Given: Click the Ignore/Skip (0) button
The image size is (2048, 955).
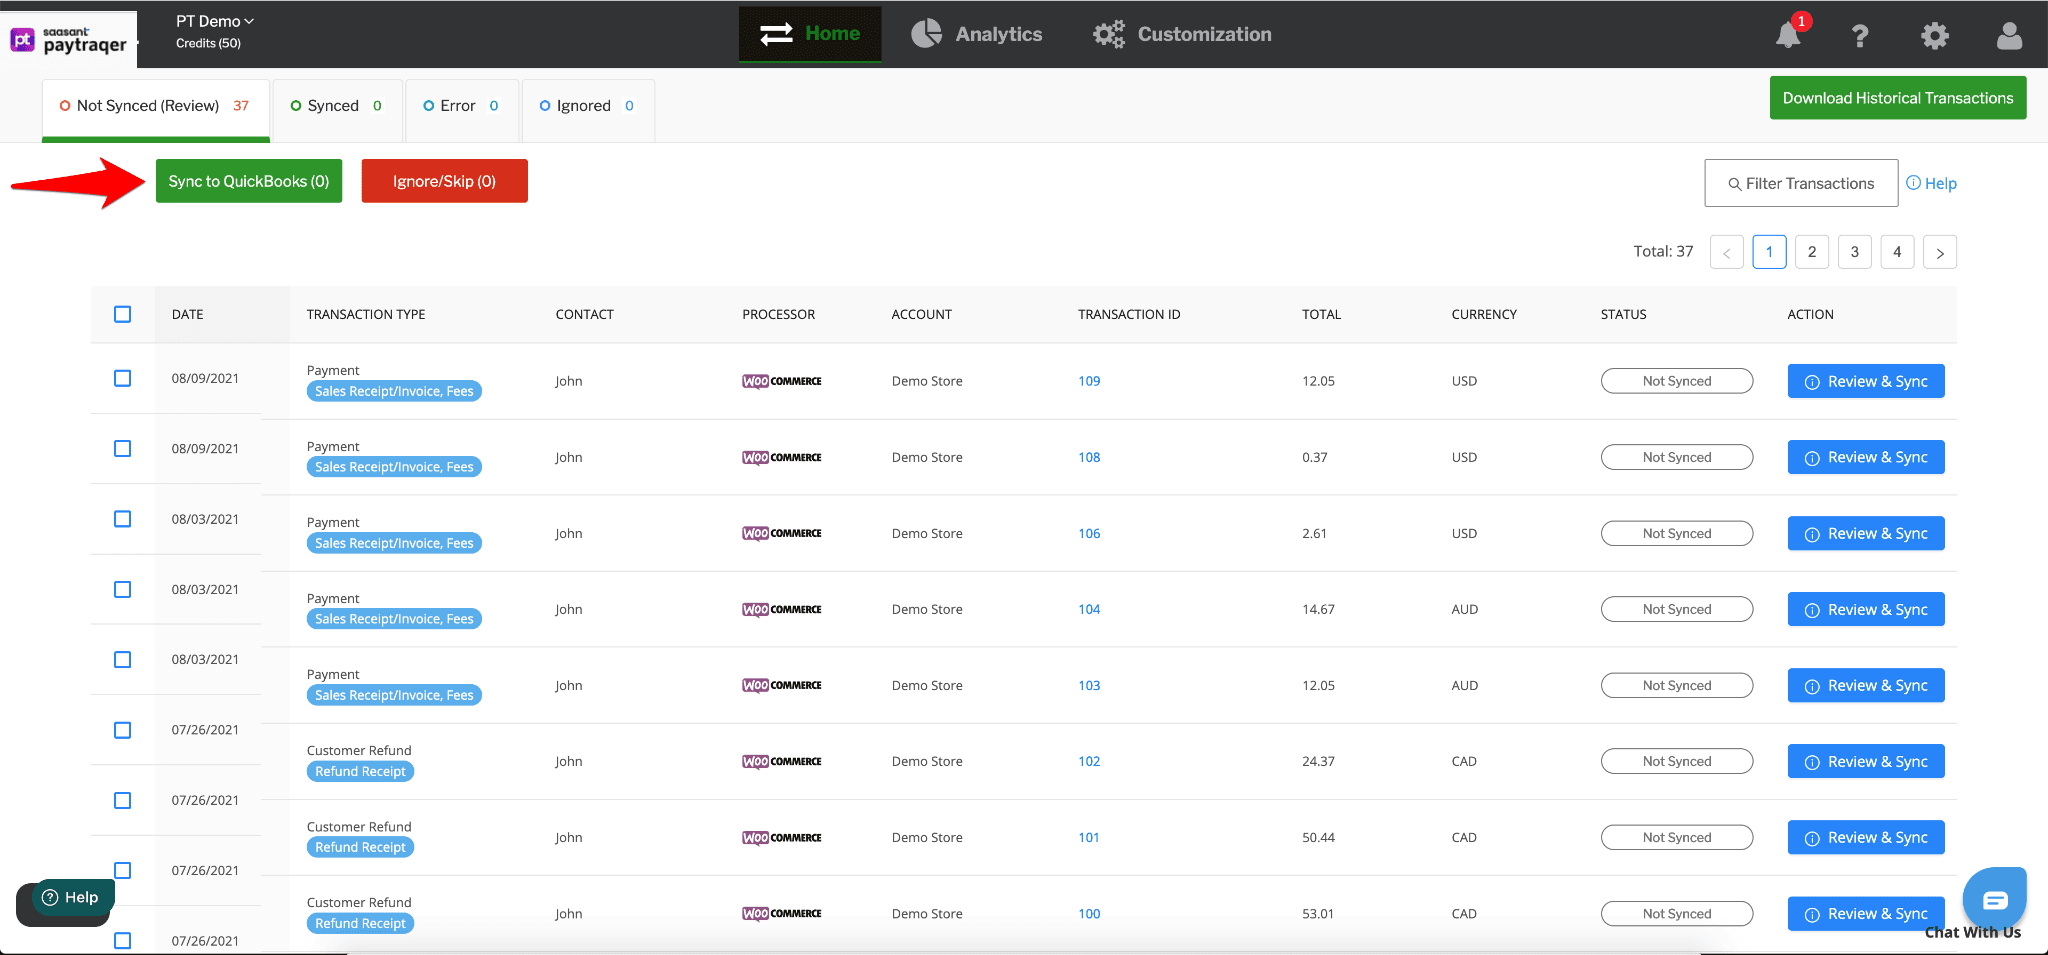Looking at the screenshot, I should click(444, 181).
